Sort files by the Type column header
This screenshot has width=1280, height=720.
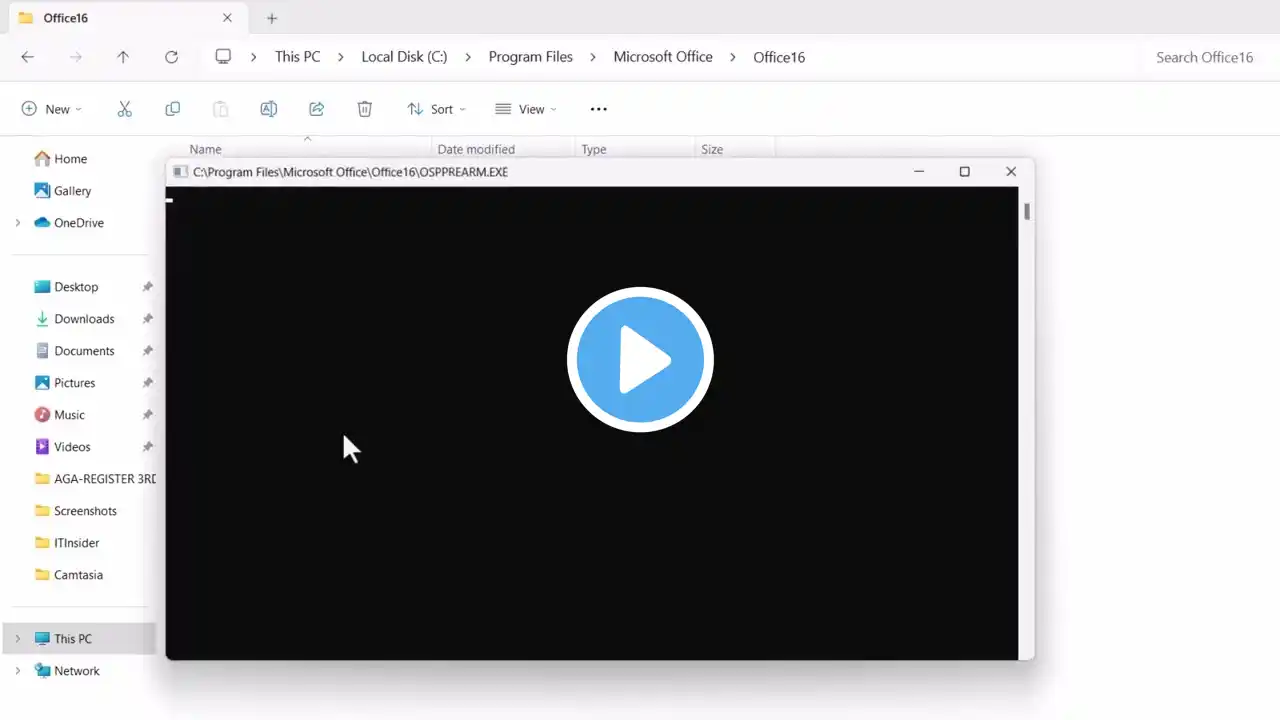coord(594,150)
